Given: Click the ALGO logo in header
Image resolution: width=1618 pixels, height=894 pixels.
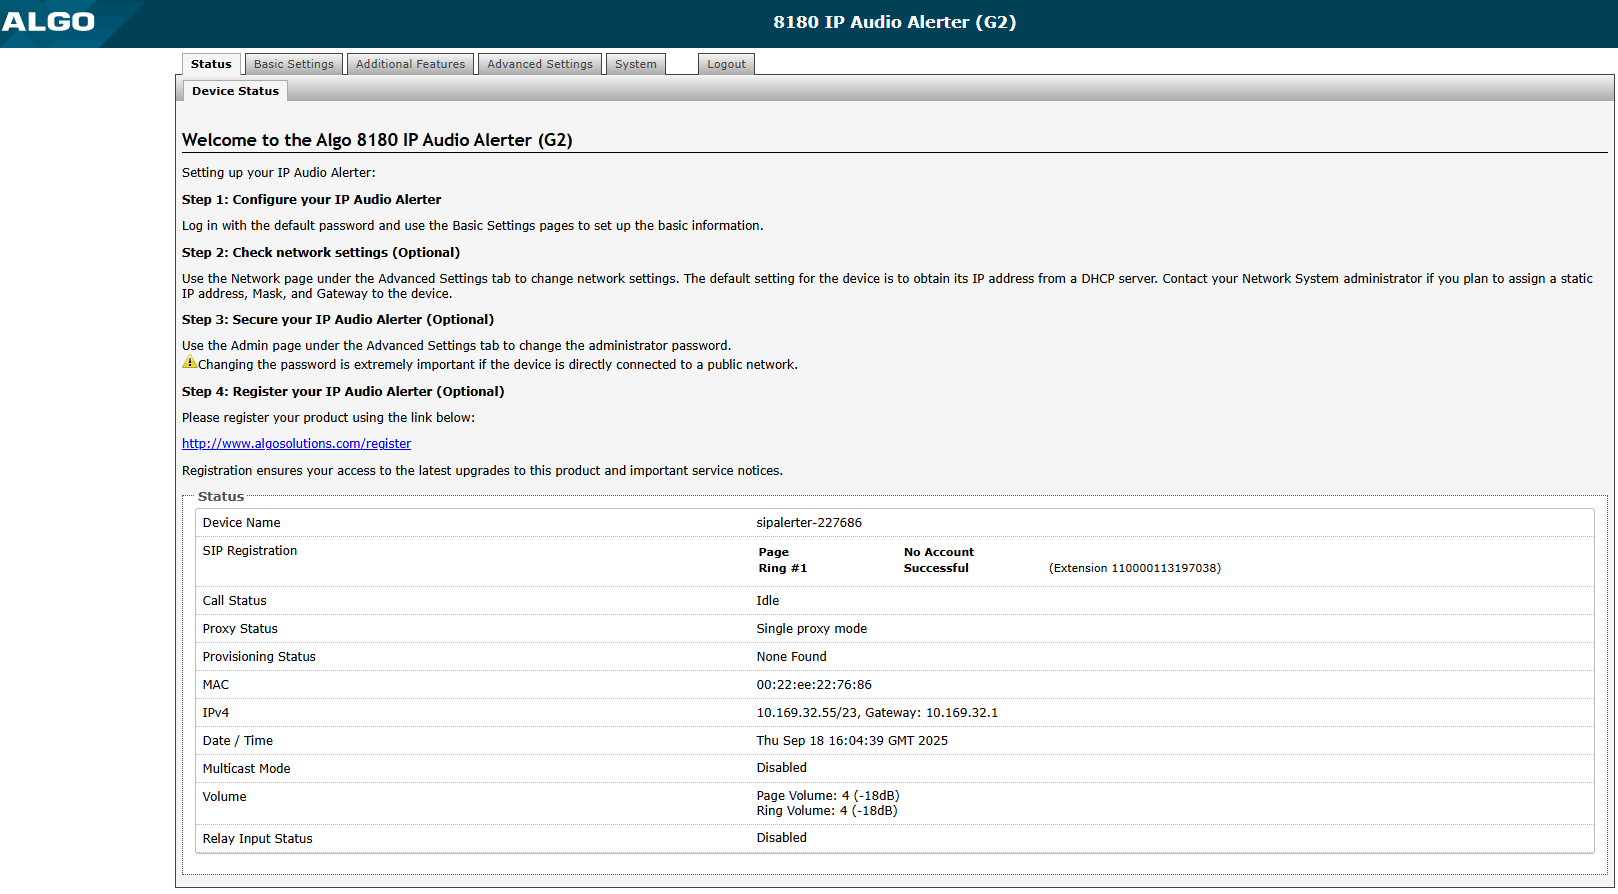Looking at the screenshot, I should point(48,22).
